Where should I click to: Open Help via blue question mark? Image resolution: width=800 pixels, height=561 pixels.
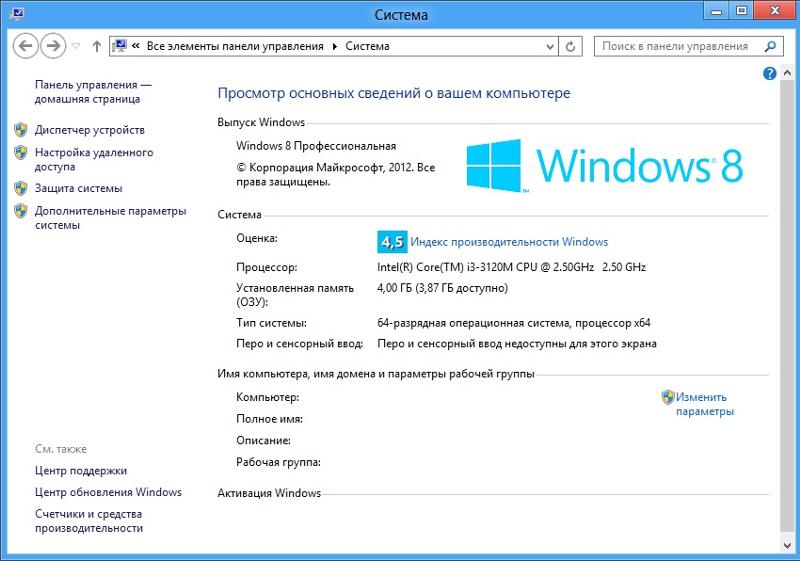coord(769,73)
